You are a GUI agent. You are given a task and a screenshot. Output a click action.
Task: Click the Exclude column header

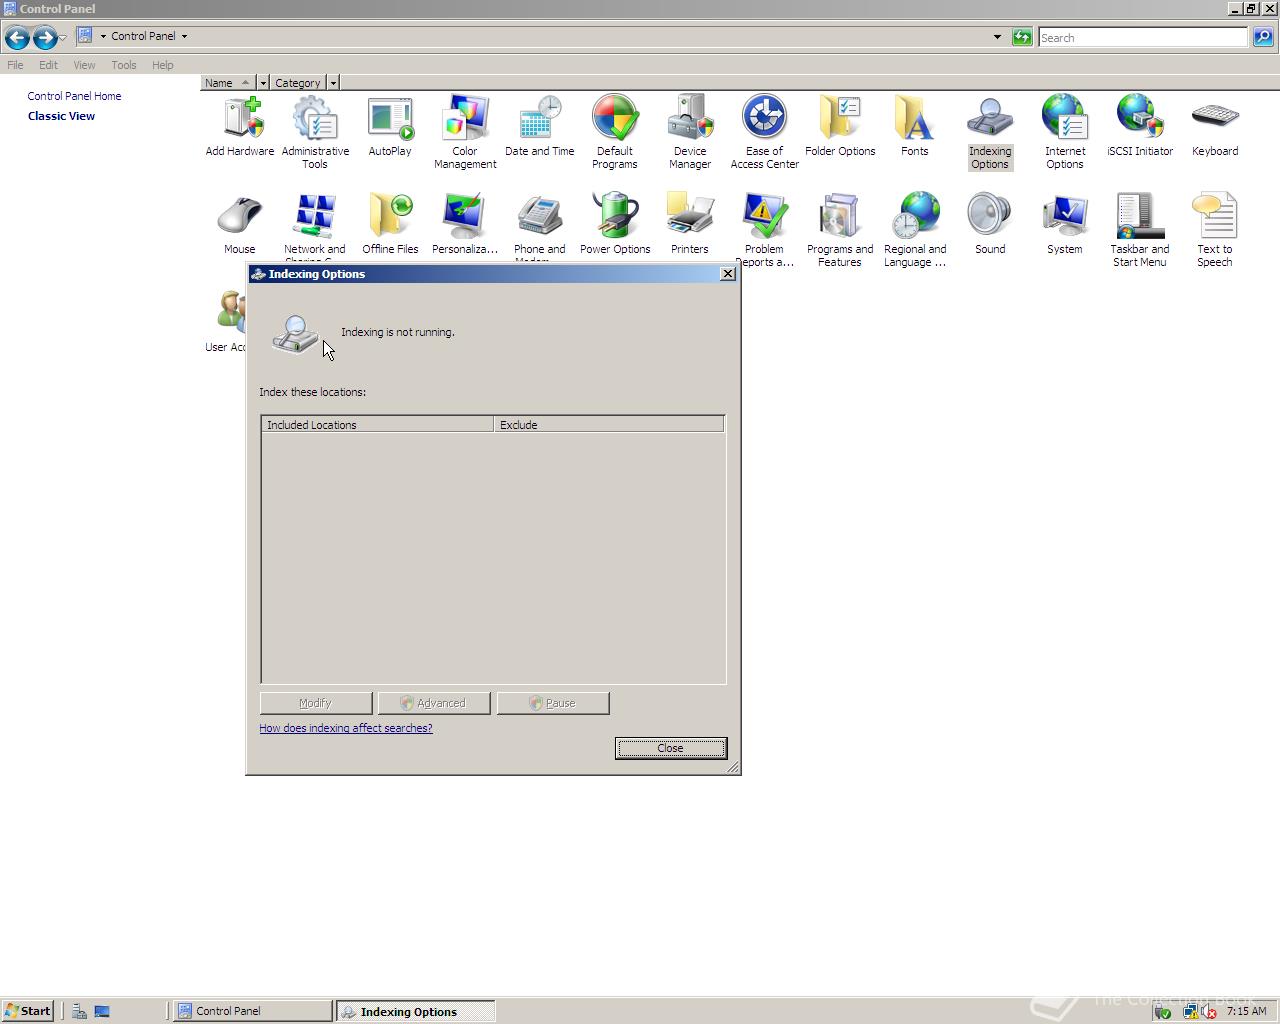(x=608, y=425)
